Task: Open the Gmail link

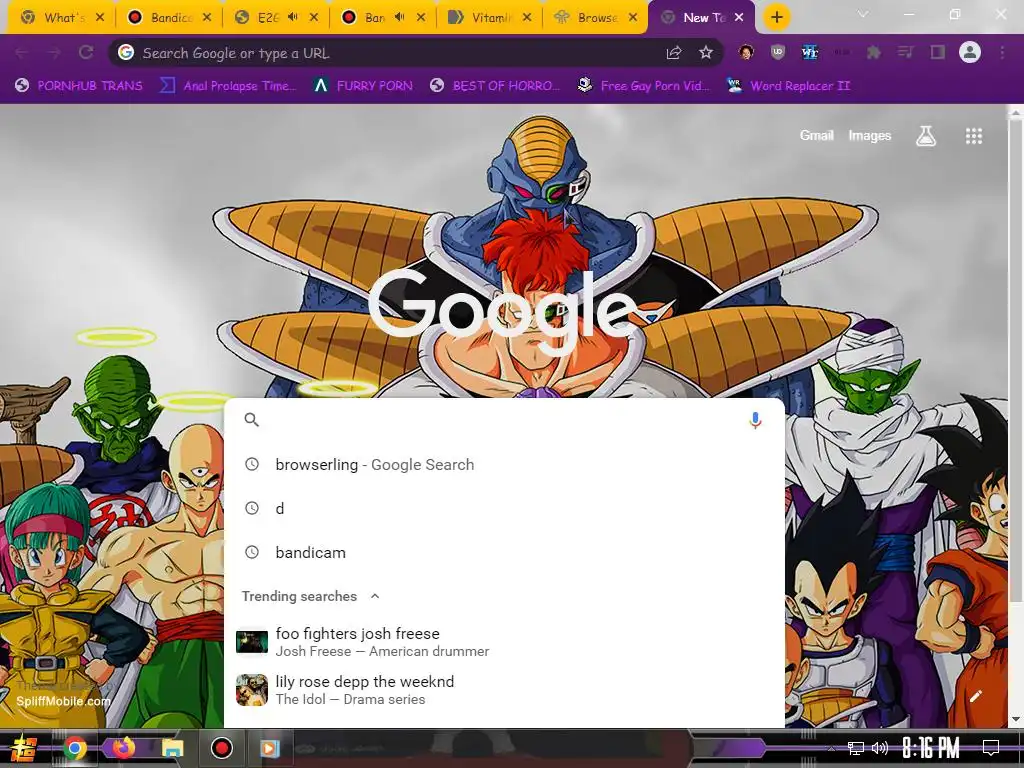Action: click(x=816, y=135)
